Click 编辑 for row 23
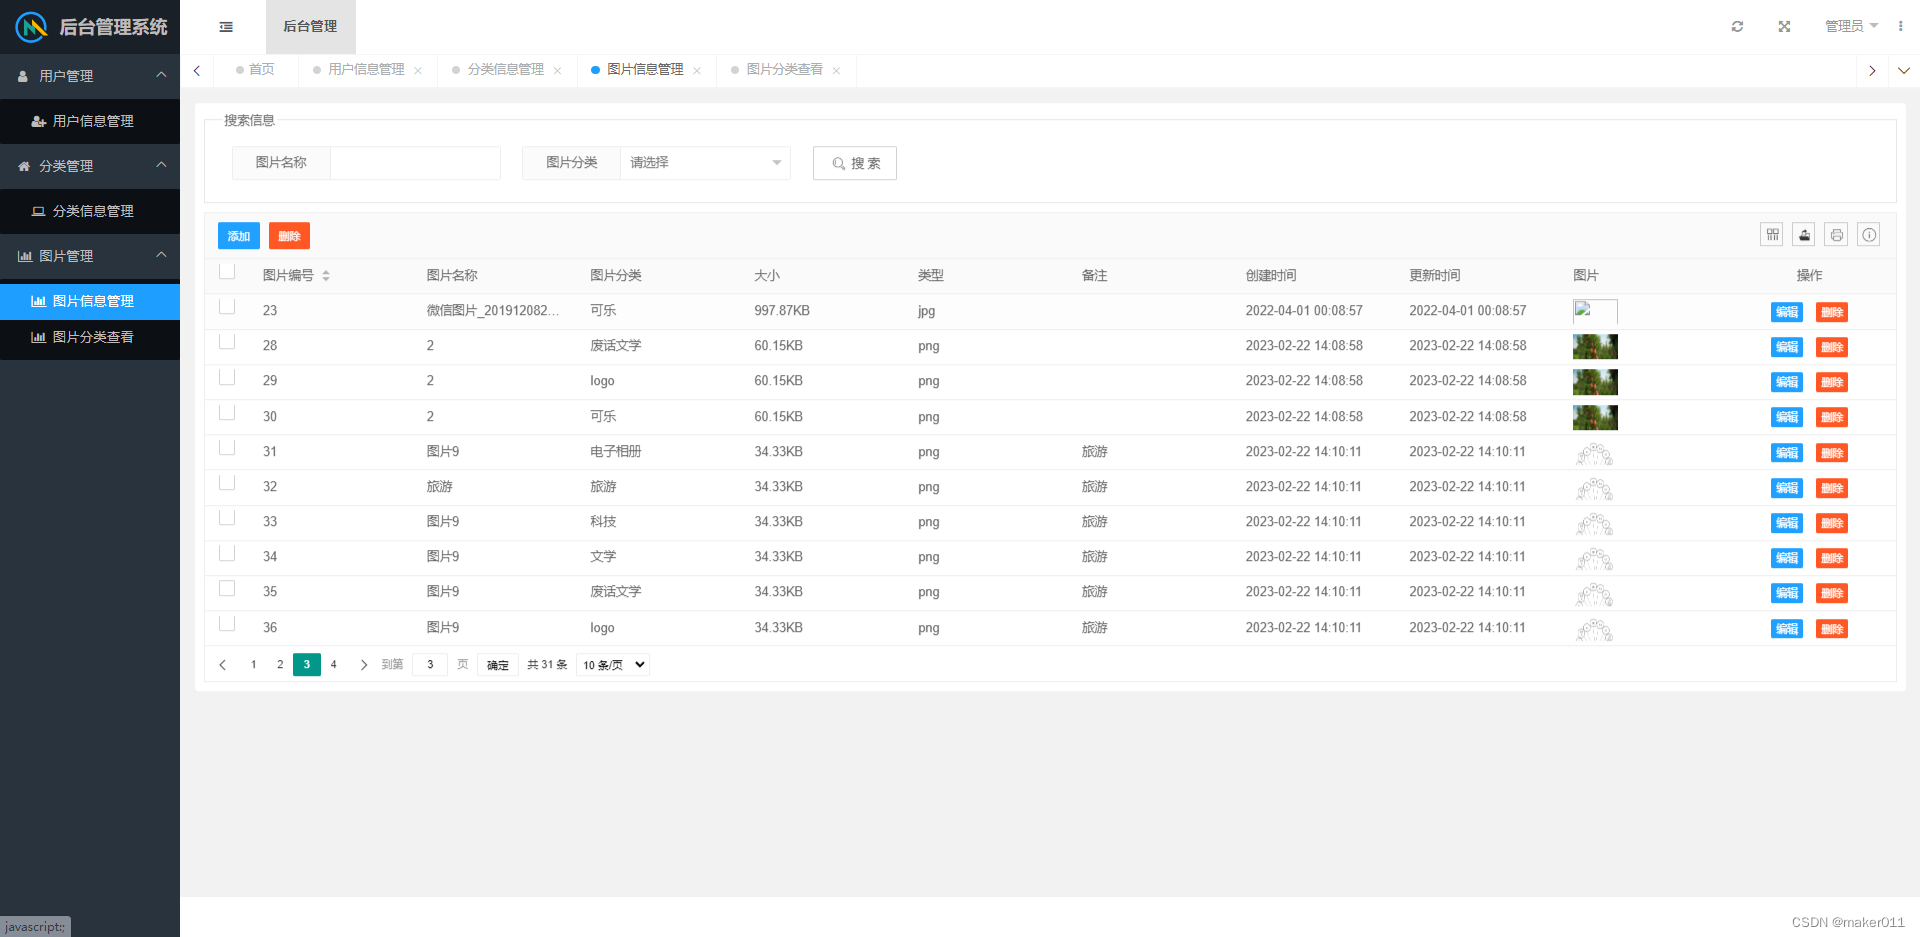Viewport: 1920px width, 937px height. (x=1786, y=312)
